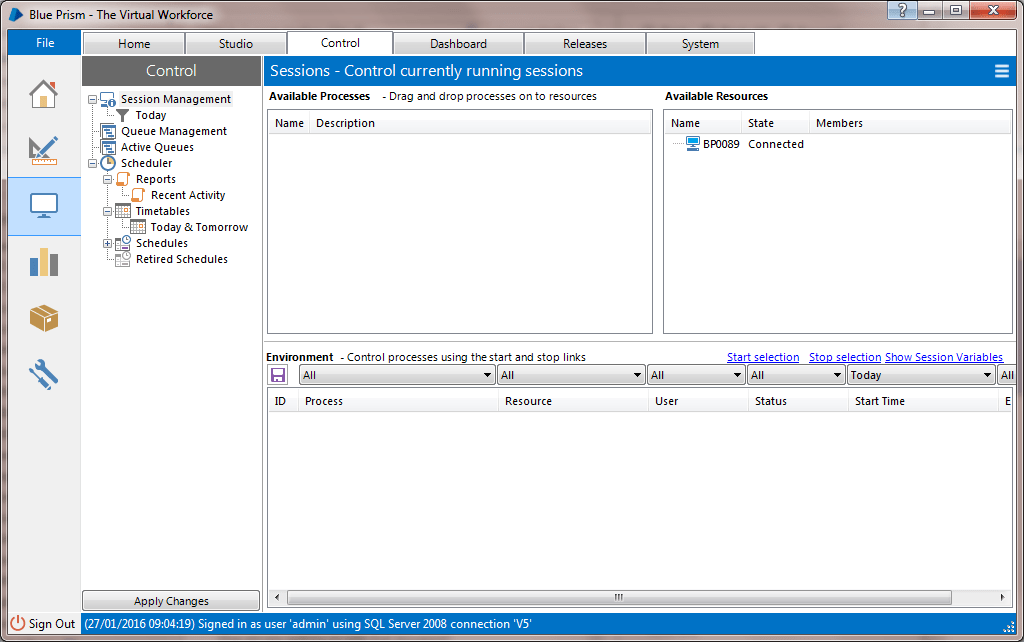
Task: Click the Reports scroll icon
Action: [123, 179]
